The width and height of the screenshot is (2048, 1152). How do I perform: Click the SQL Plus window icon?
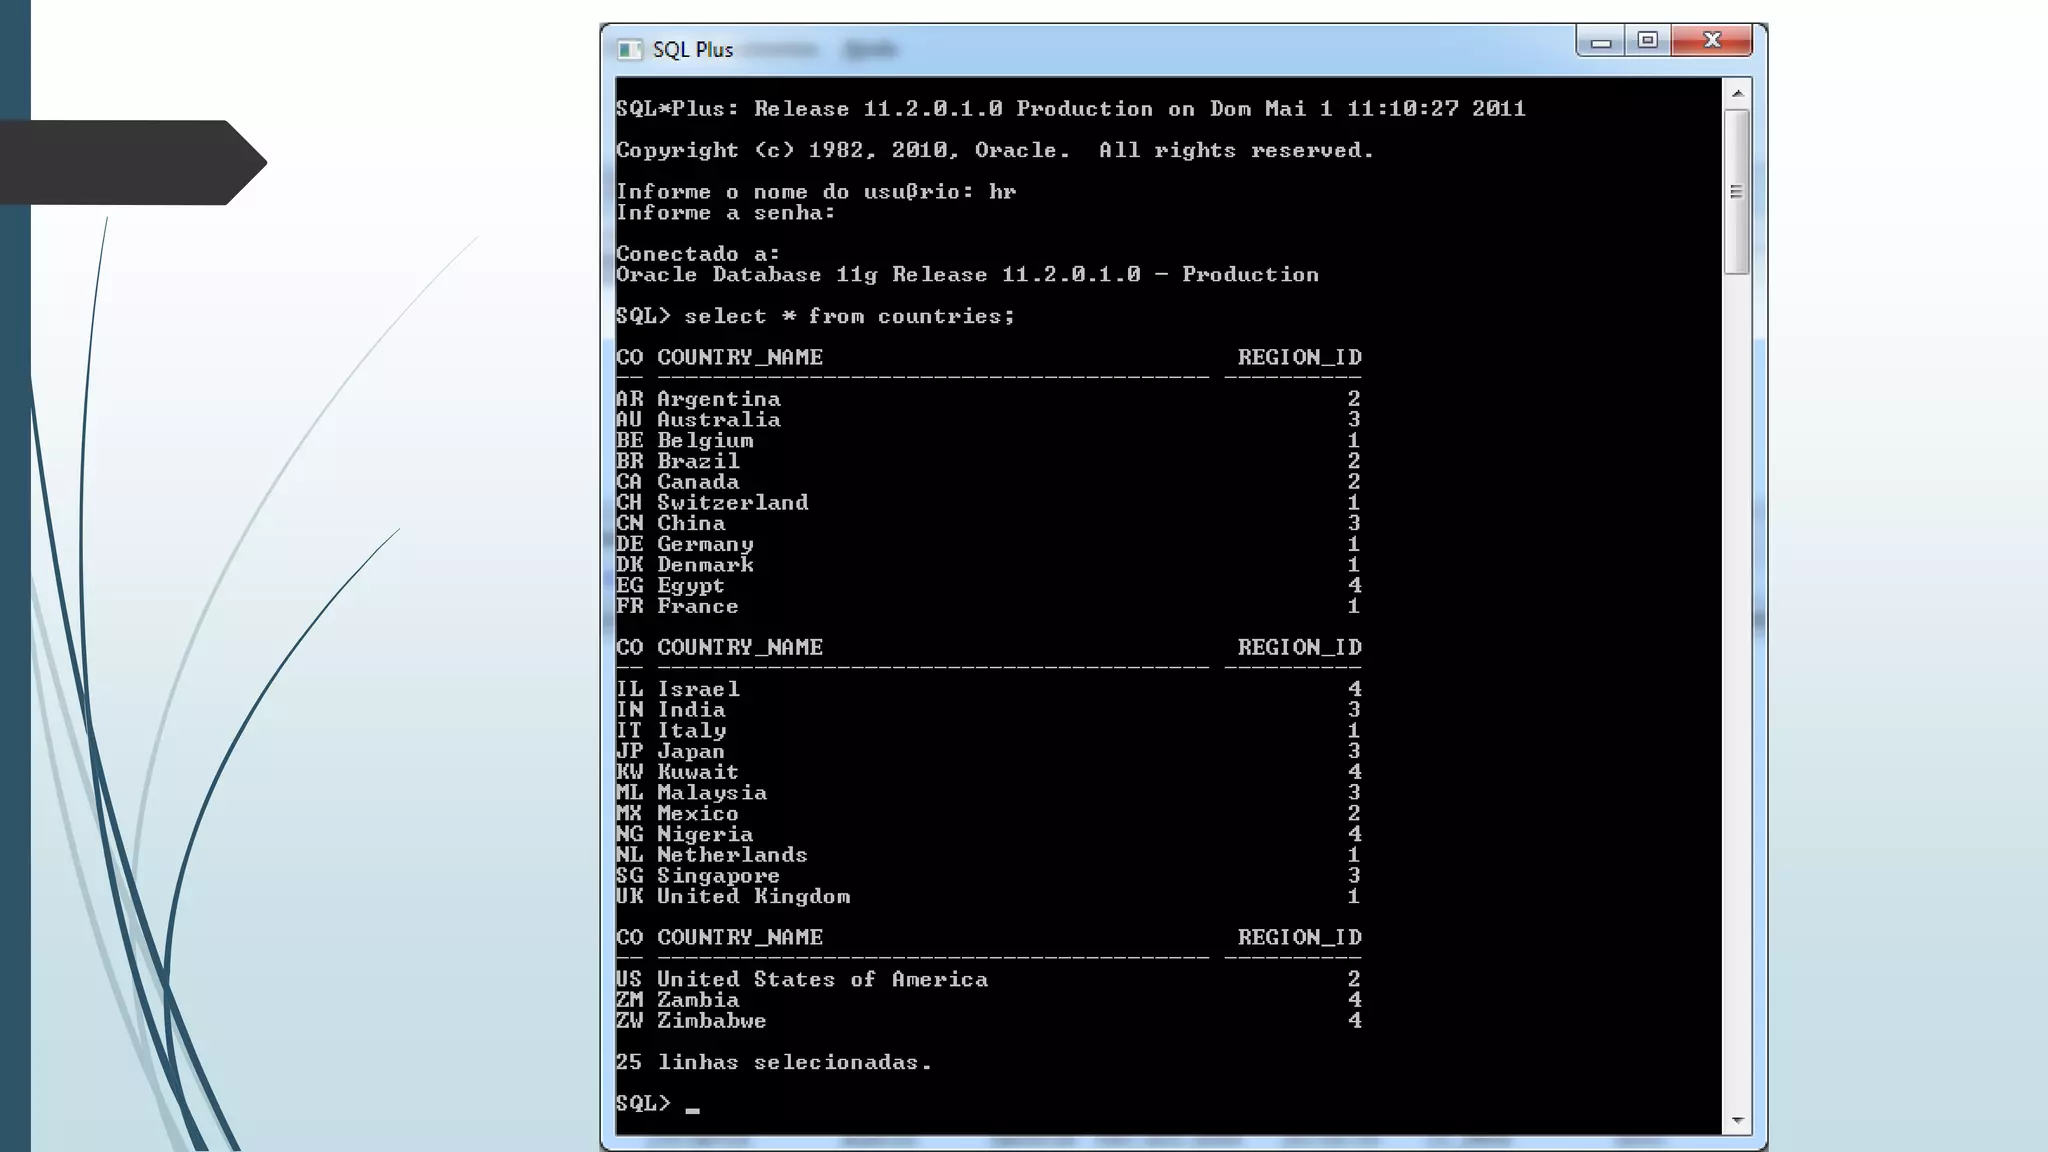coord(629,50)
